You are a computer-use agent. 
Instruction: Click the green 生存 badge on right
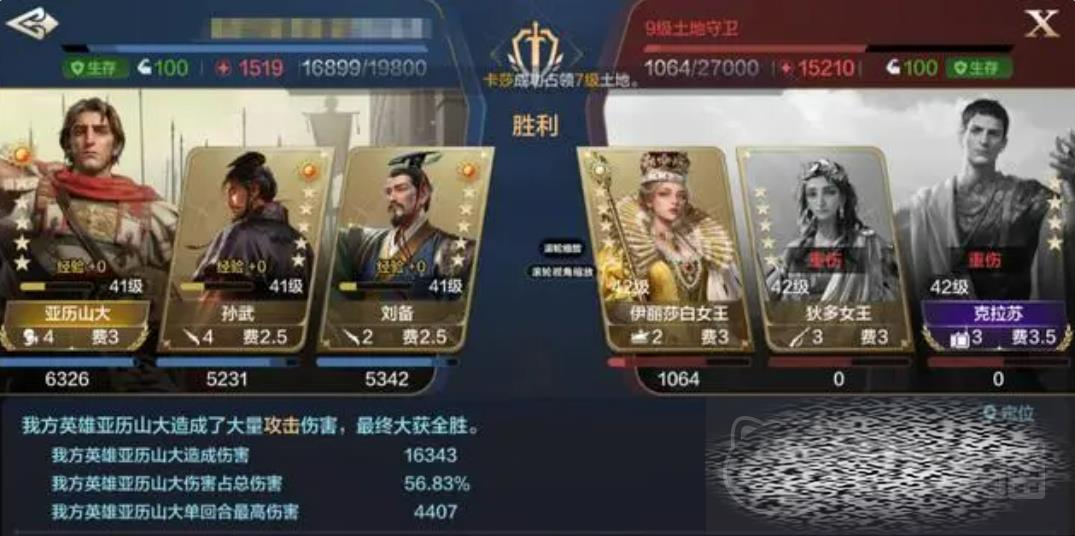(x=979, y=67)
